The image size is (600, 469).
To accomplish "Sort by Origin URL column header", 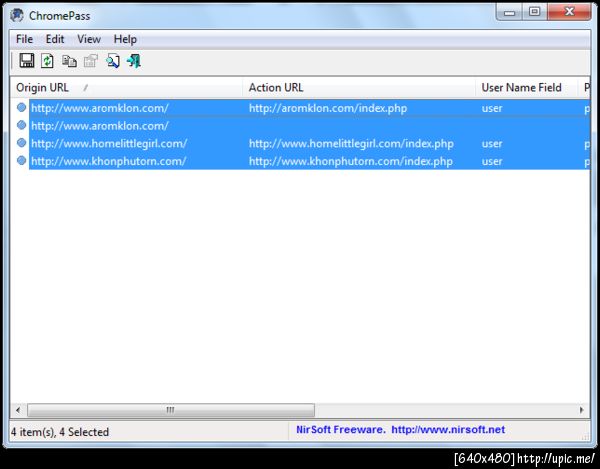I will tap(126, 88).
